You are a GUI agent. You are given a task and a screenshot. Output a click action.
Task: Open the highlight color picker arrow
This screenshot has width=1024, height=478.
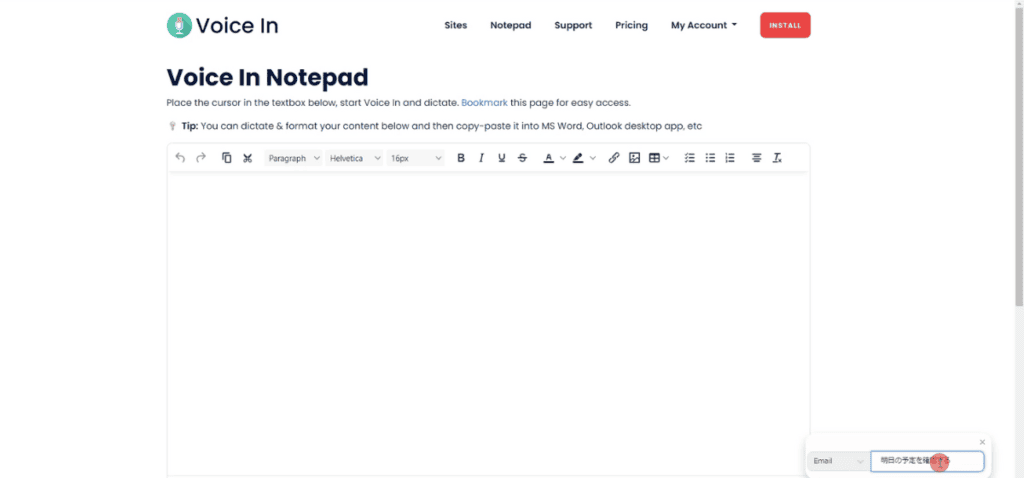pos(592,157)
